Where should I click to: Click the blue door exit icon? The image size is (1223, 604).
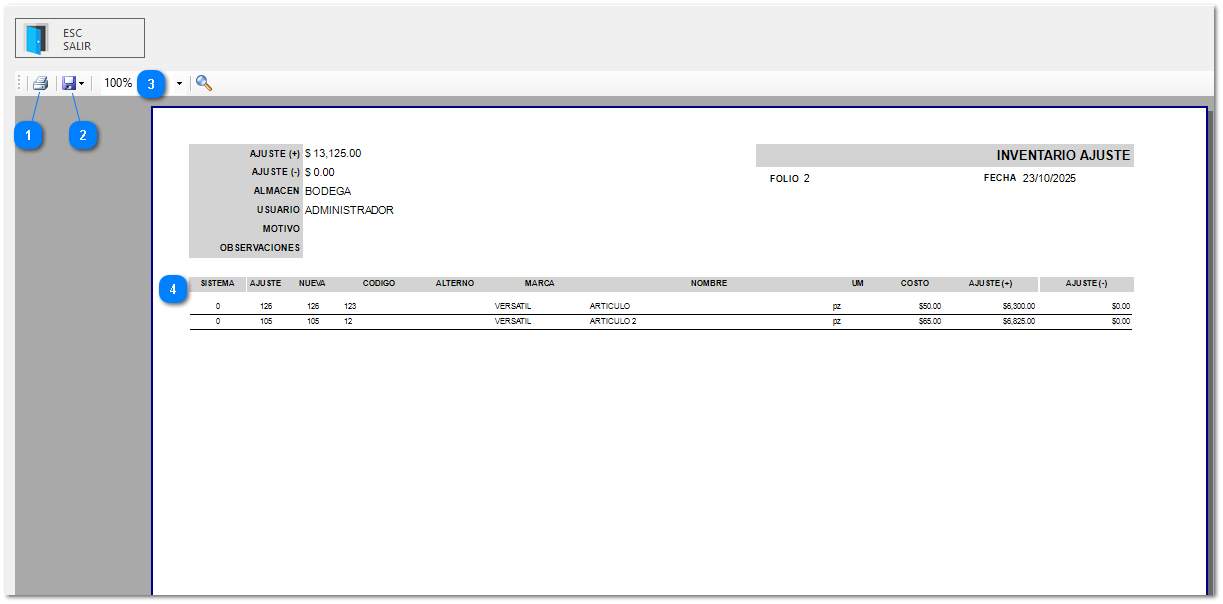[37, 39]
